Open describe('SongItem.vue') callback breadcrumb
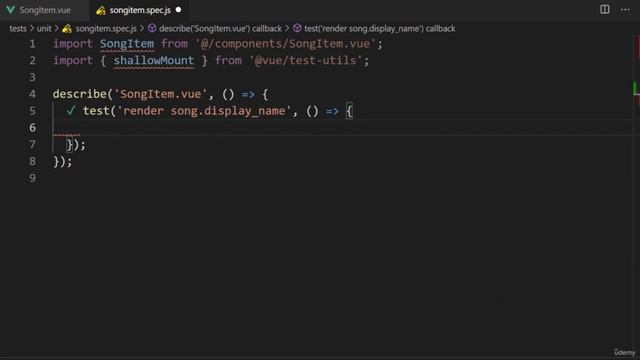Viewport: 640px width, 360px height. coord(220,29)
